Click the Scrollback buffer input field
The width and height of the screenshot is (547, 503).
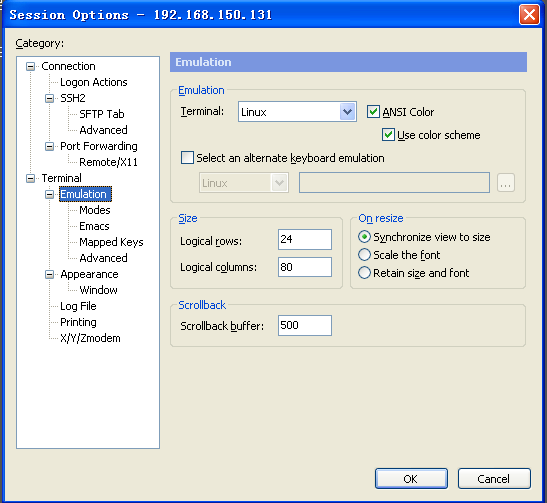coord(305,325)
